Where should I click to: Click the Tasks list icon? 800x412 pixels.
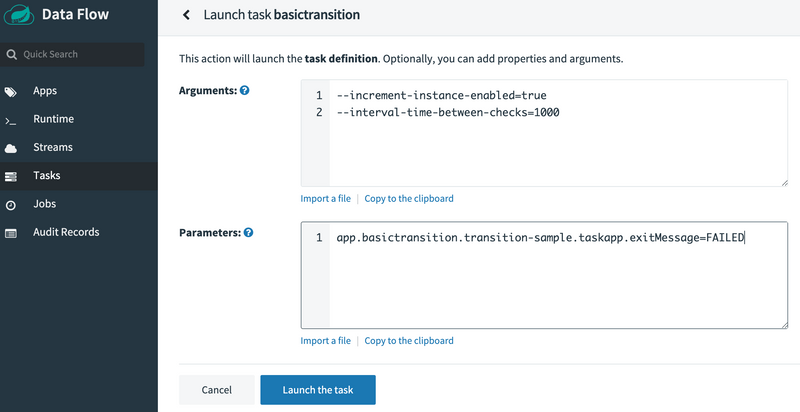(x=11, y=176)
